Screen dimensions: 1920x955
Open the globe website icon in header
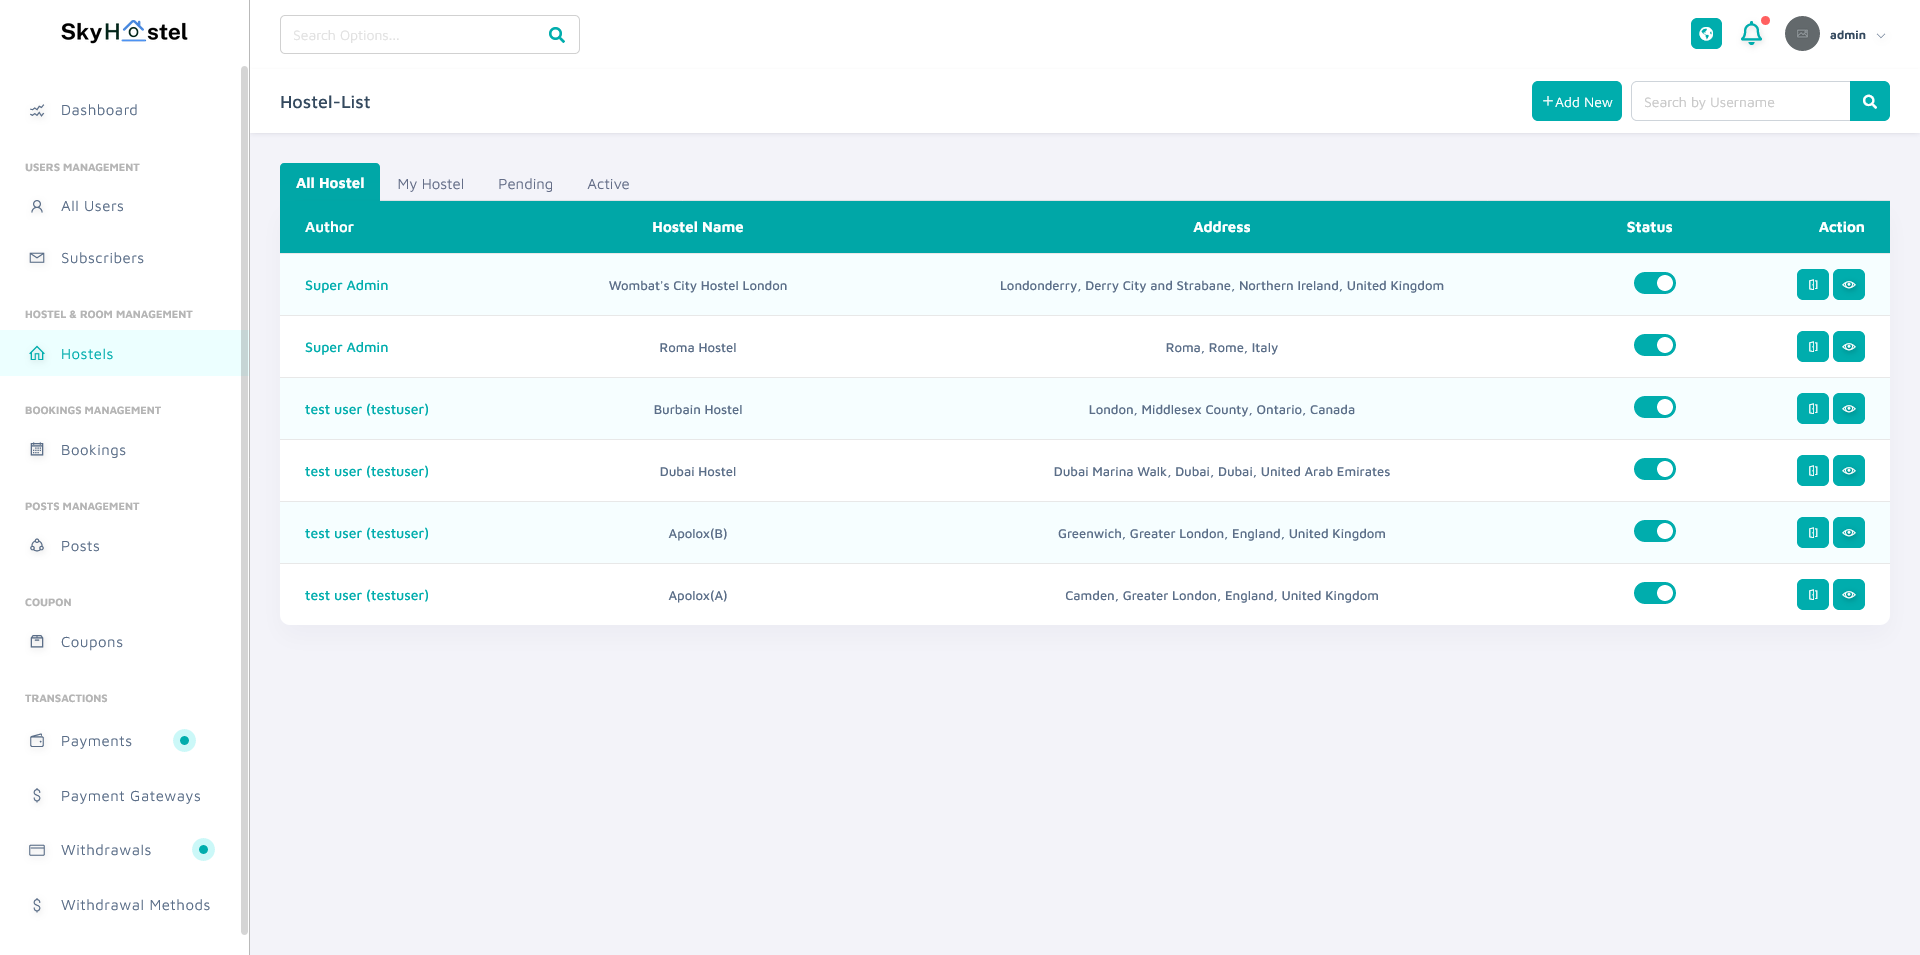tap(1706, 34)
